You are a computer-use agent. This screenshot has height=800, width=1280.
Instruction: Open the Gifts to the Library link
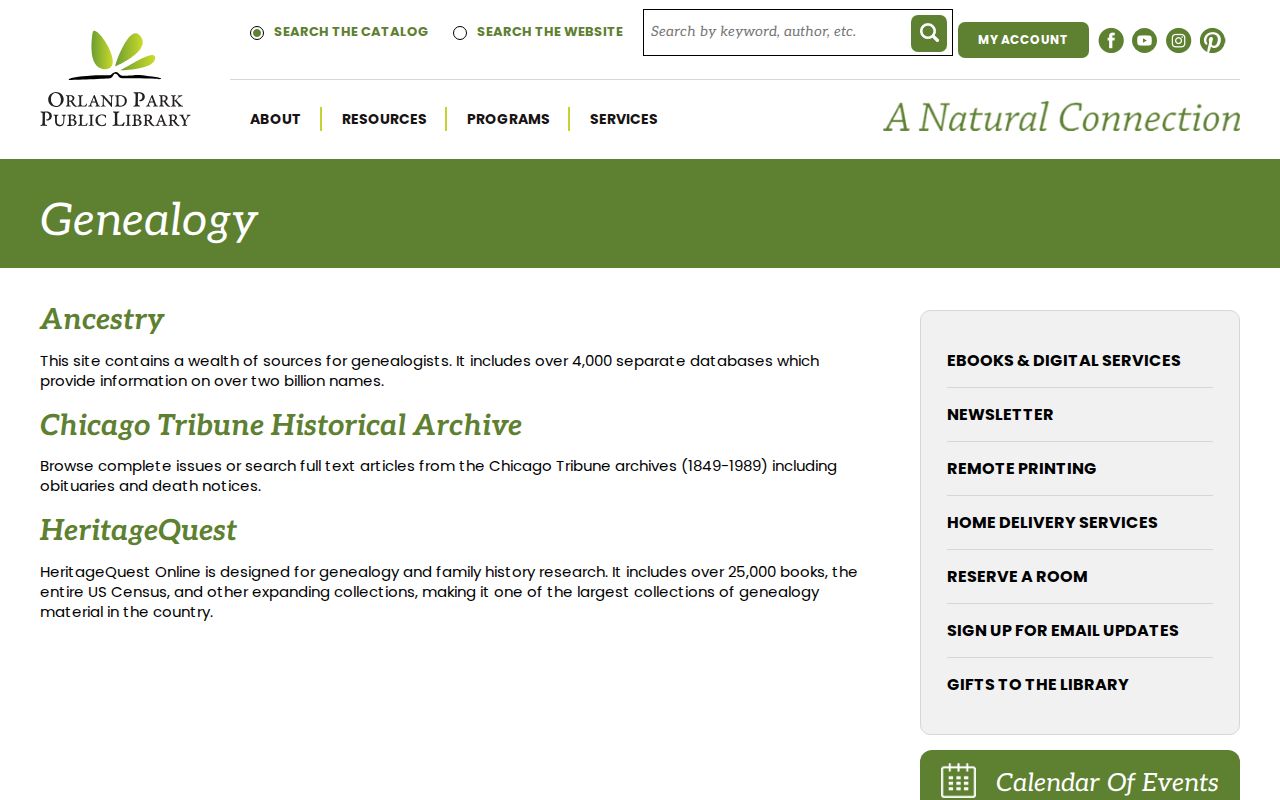(1038, 684)
